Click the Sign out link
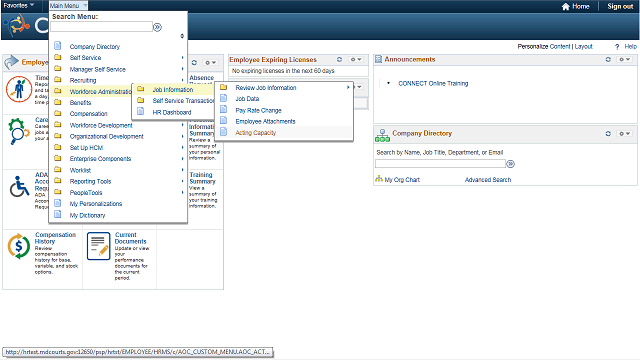This screenshot has height=360, width=640. coord(620,6)
